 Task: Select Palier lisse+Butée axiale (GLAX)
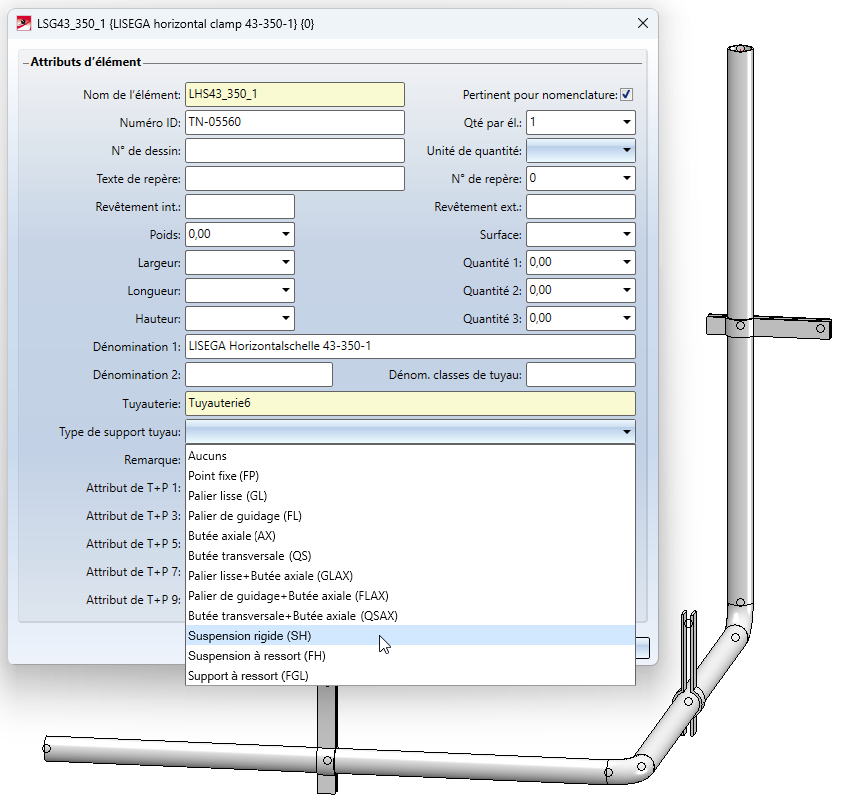410,576
